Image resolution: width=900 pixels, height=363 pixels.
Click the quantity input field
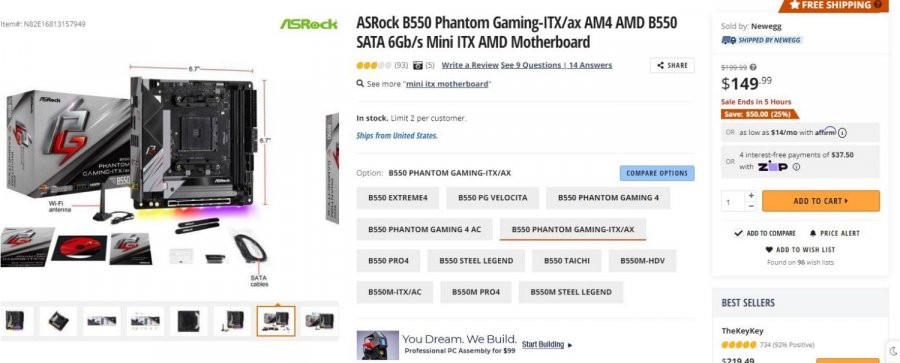click(x=733, y=202)
